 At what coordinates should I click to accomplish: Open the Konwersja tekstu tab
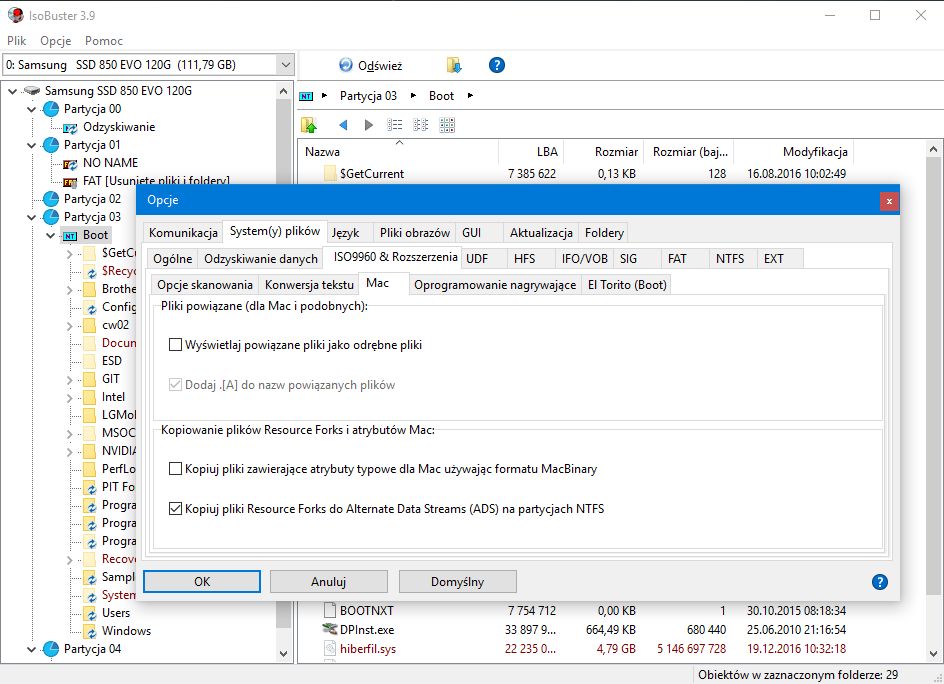pos(309,285)
